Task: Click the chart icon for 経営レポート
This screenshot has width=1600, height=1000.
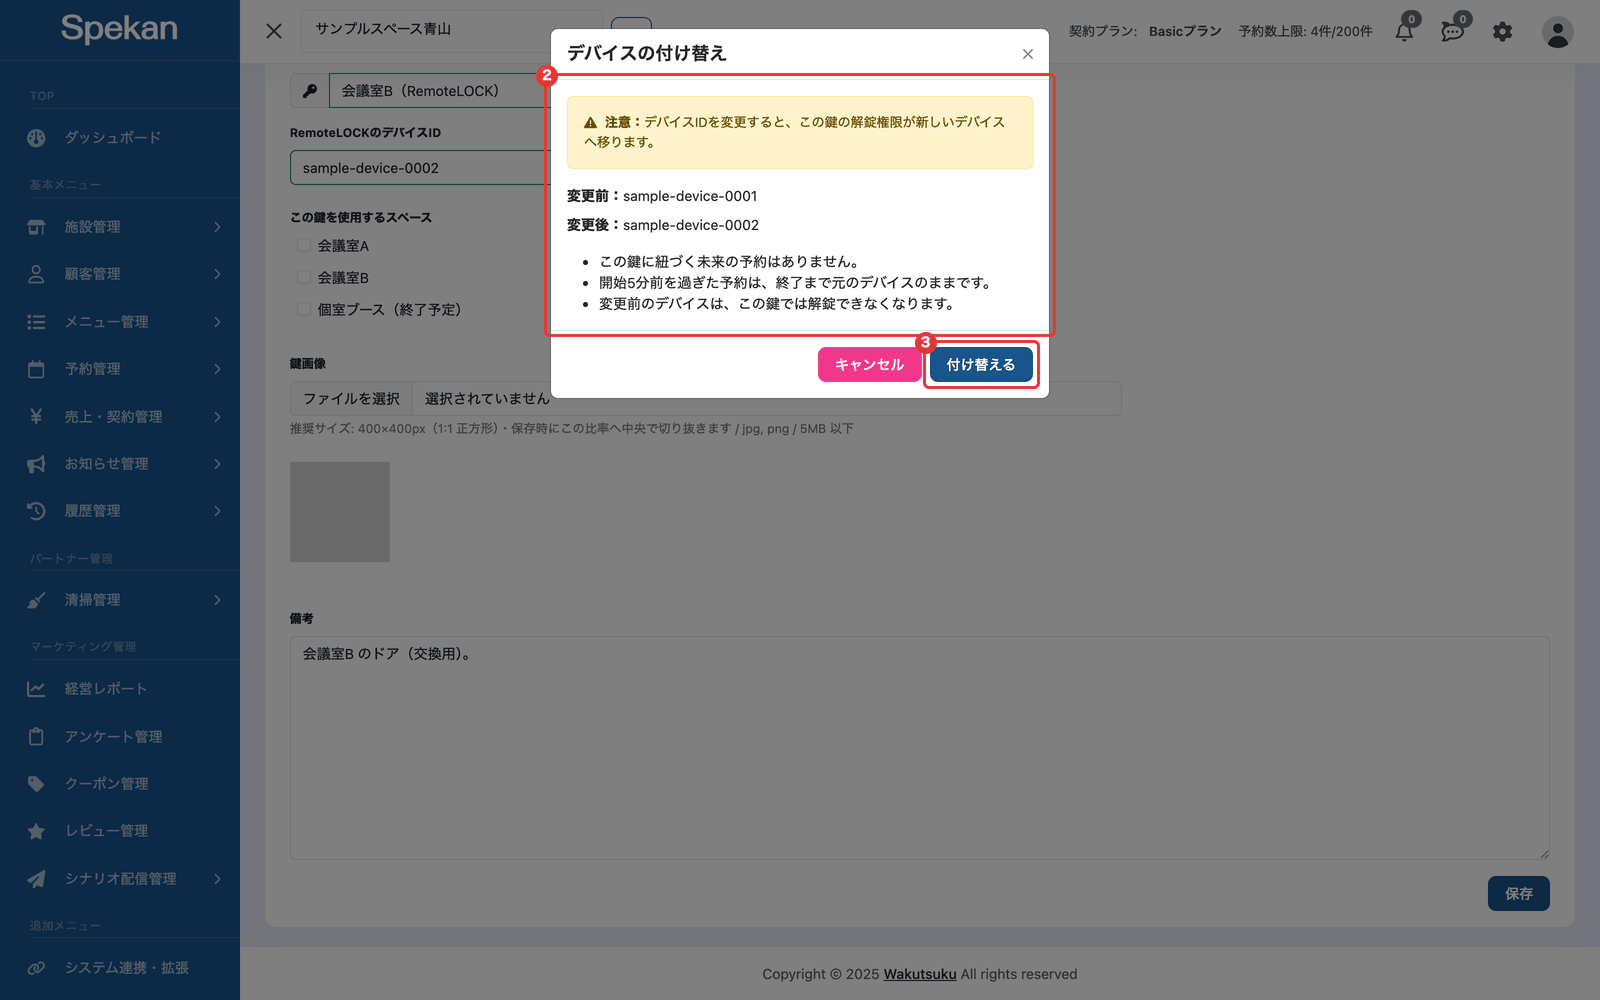Action: 36,689
